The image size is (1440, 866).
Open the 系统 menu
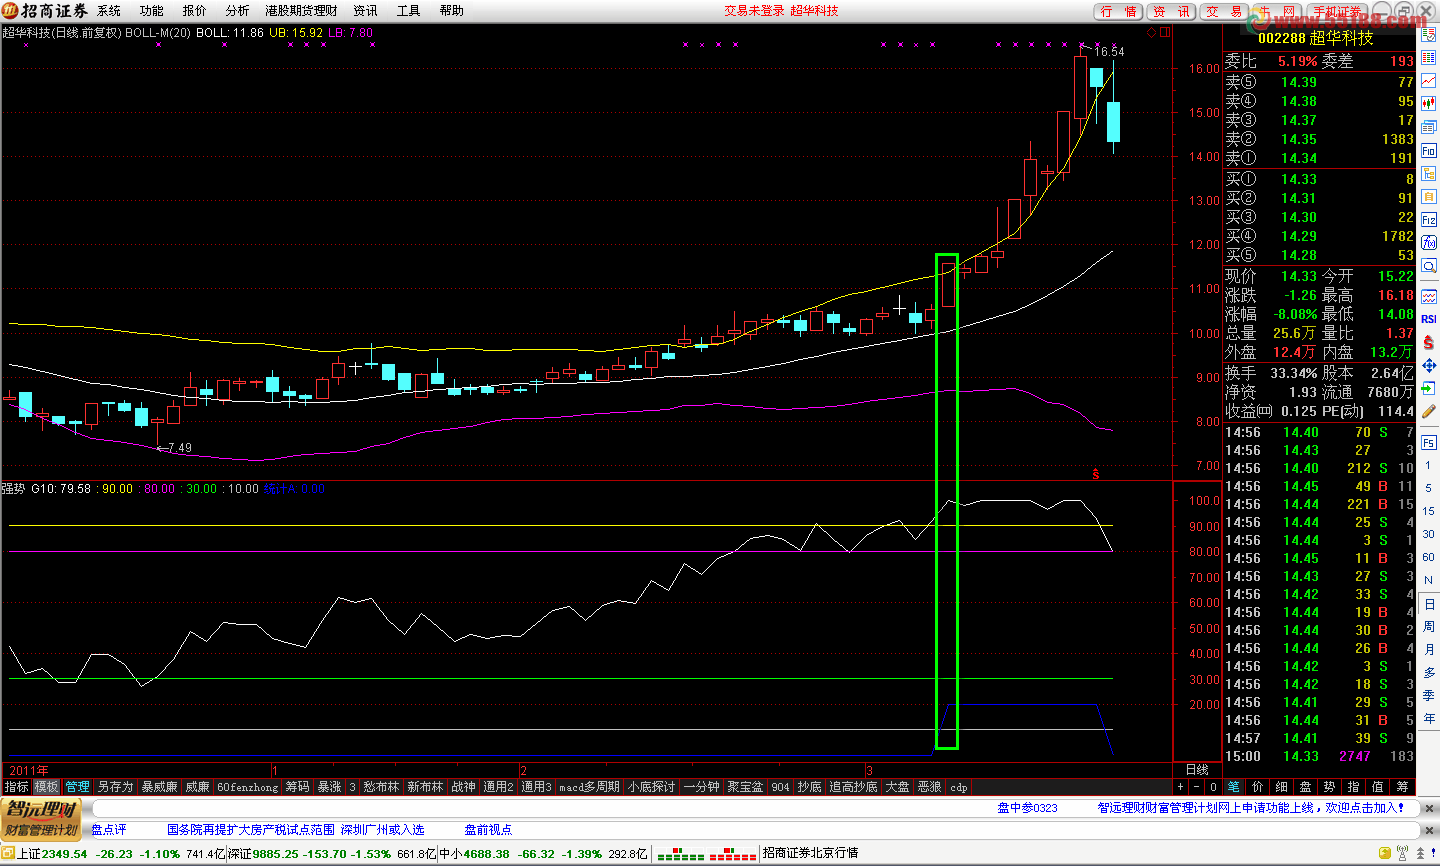pos(109,11)
